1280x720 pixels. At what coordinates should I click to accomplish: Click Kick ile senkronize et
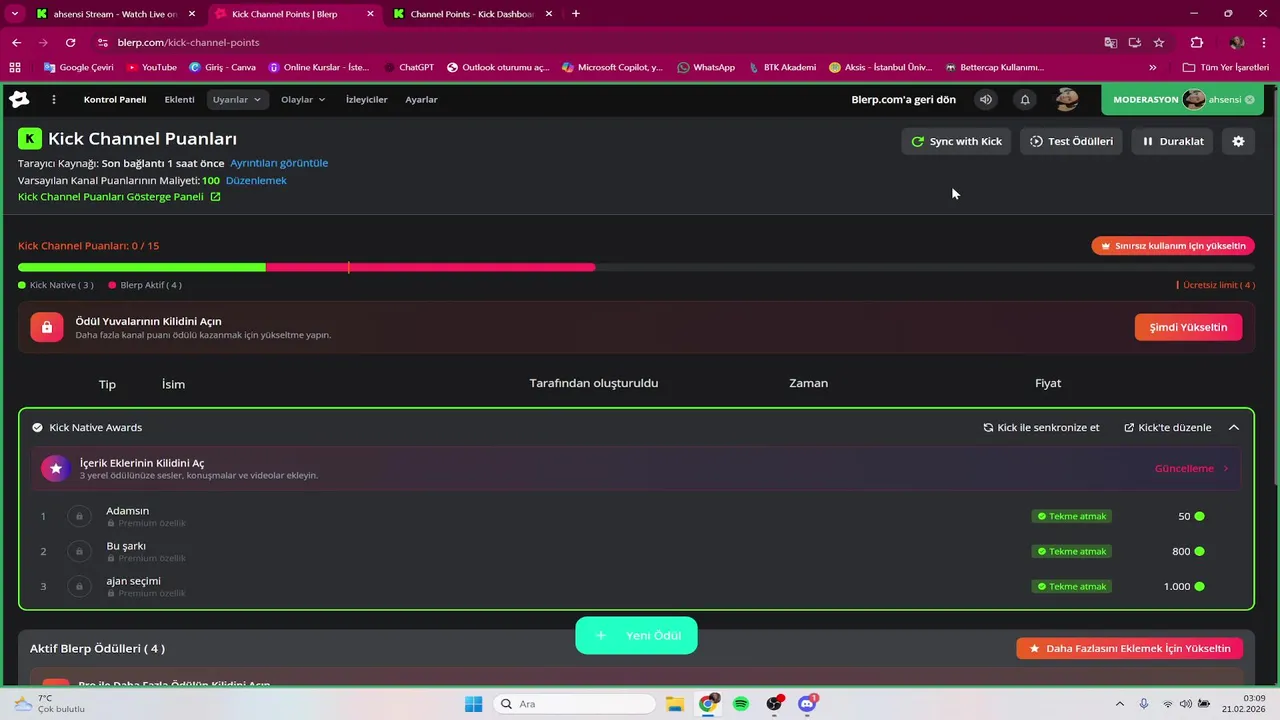[1041, 427]
